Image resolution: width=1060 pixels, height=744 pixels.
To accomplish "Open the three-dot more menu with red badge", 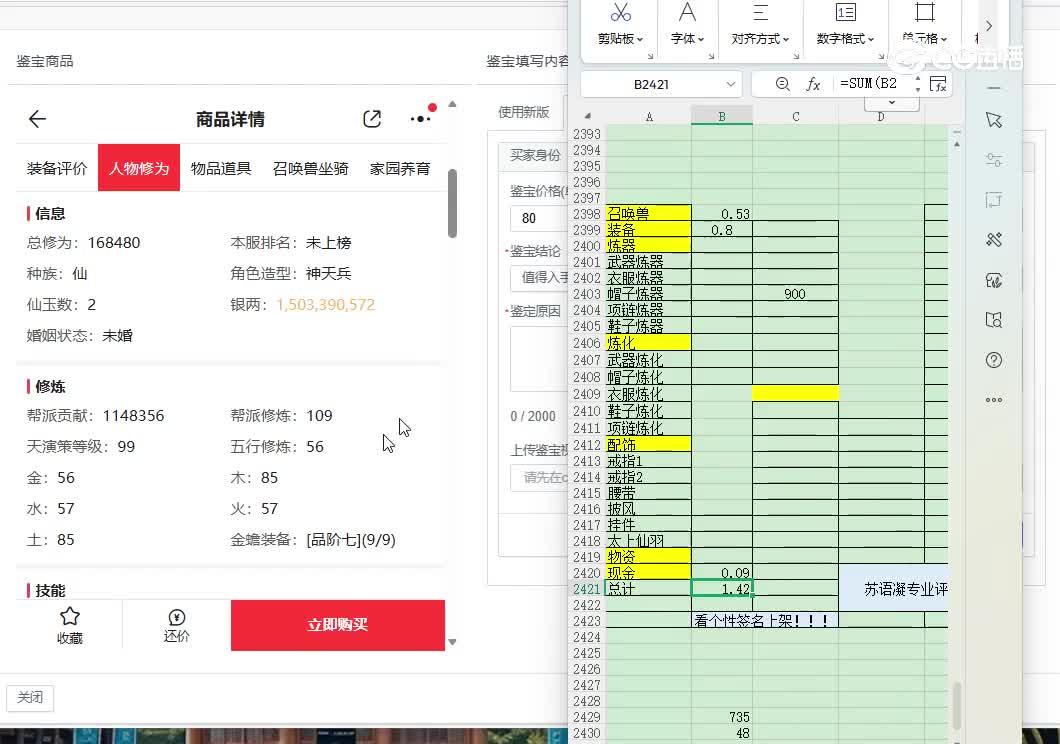I will [x=421, y=119].
